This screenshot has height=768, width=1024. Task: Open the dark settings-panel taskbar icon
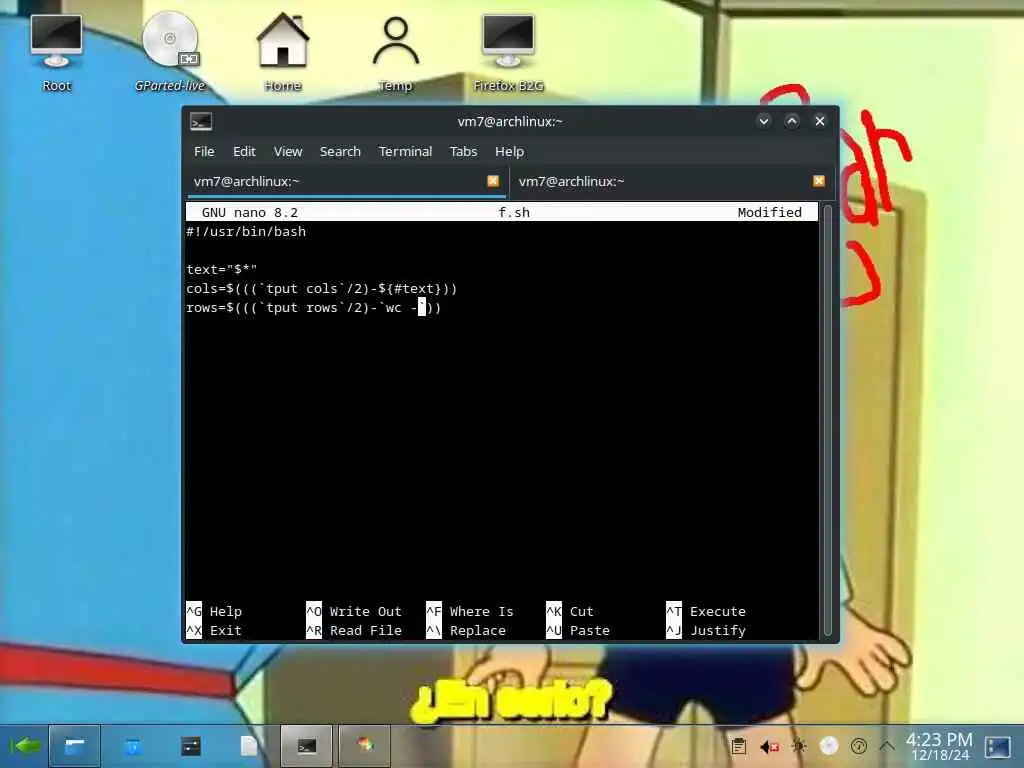point(191,746)
